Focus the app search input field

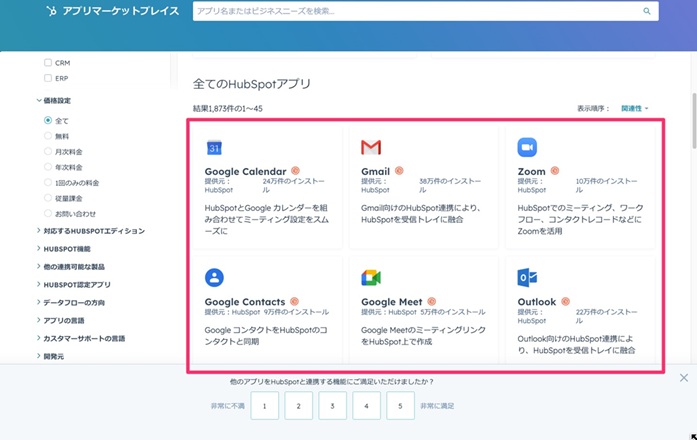426,11
